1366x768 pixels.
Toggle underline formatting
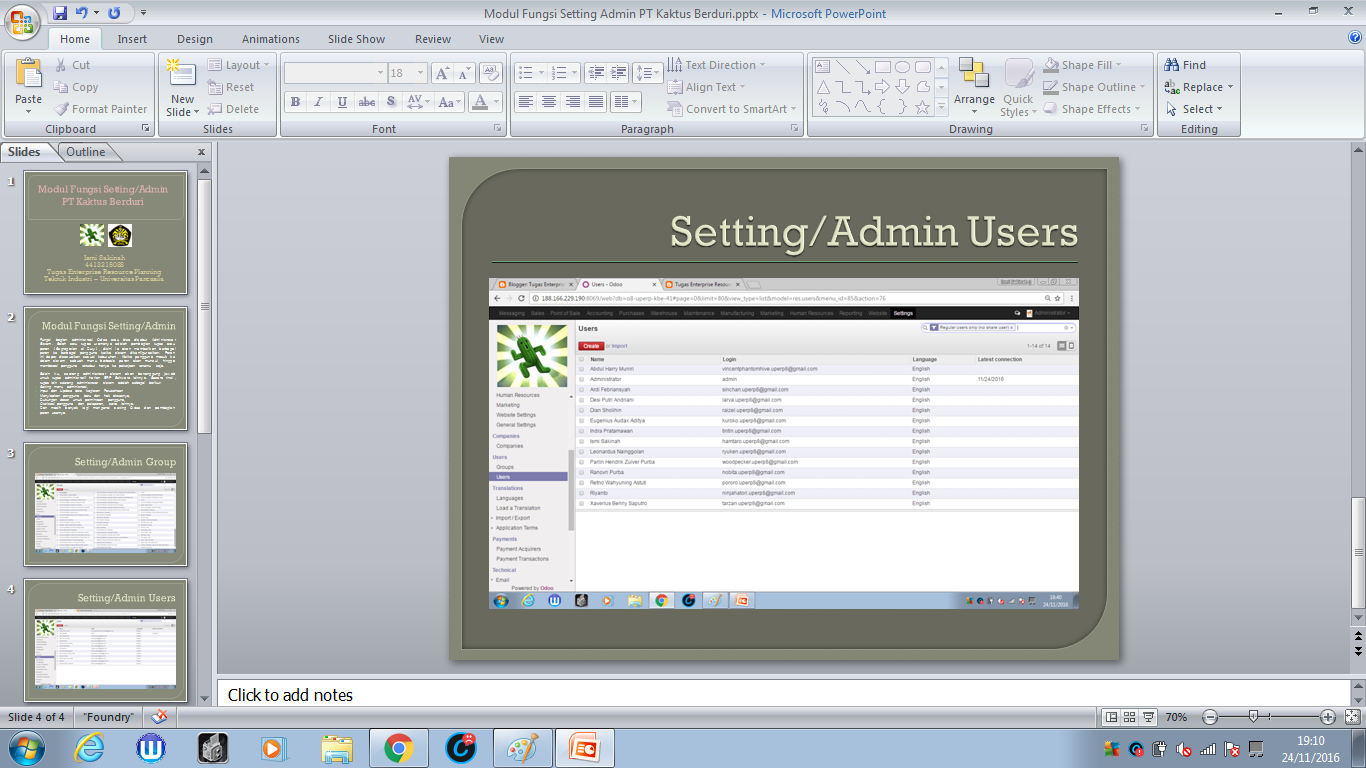(340, 103)
